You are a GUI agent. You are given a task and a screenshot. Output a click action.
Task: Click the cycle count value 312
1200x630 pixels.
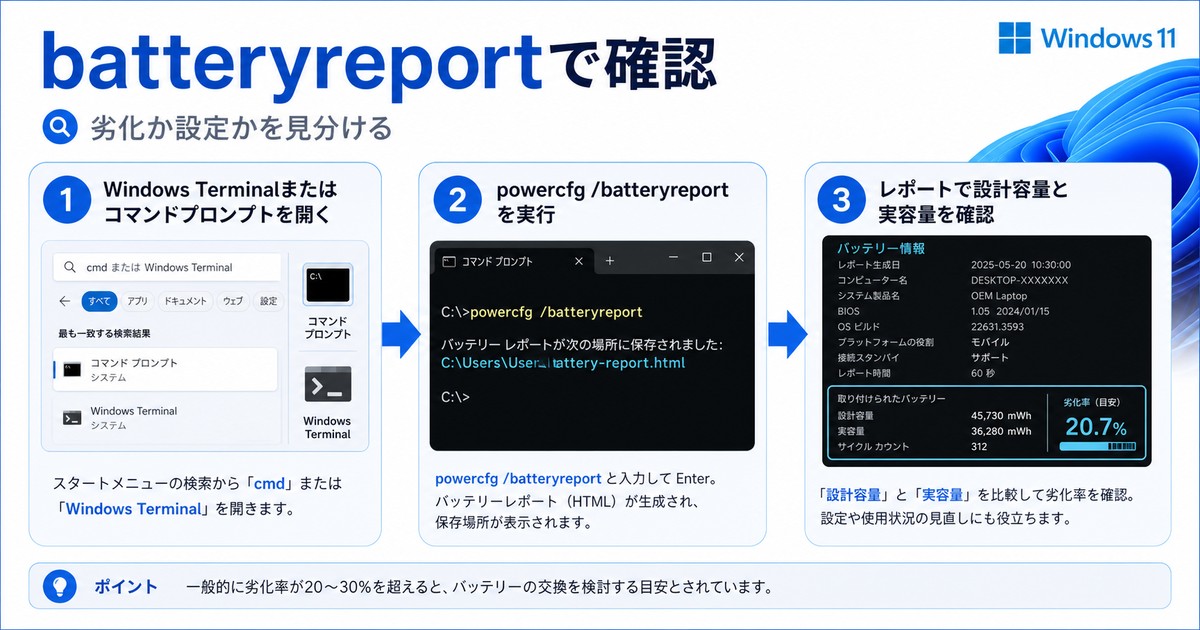(x=979, y=447)
